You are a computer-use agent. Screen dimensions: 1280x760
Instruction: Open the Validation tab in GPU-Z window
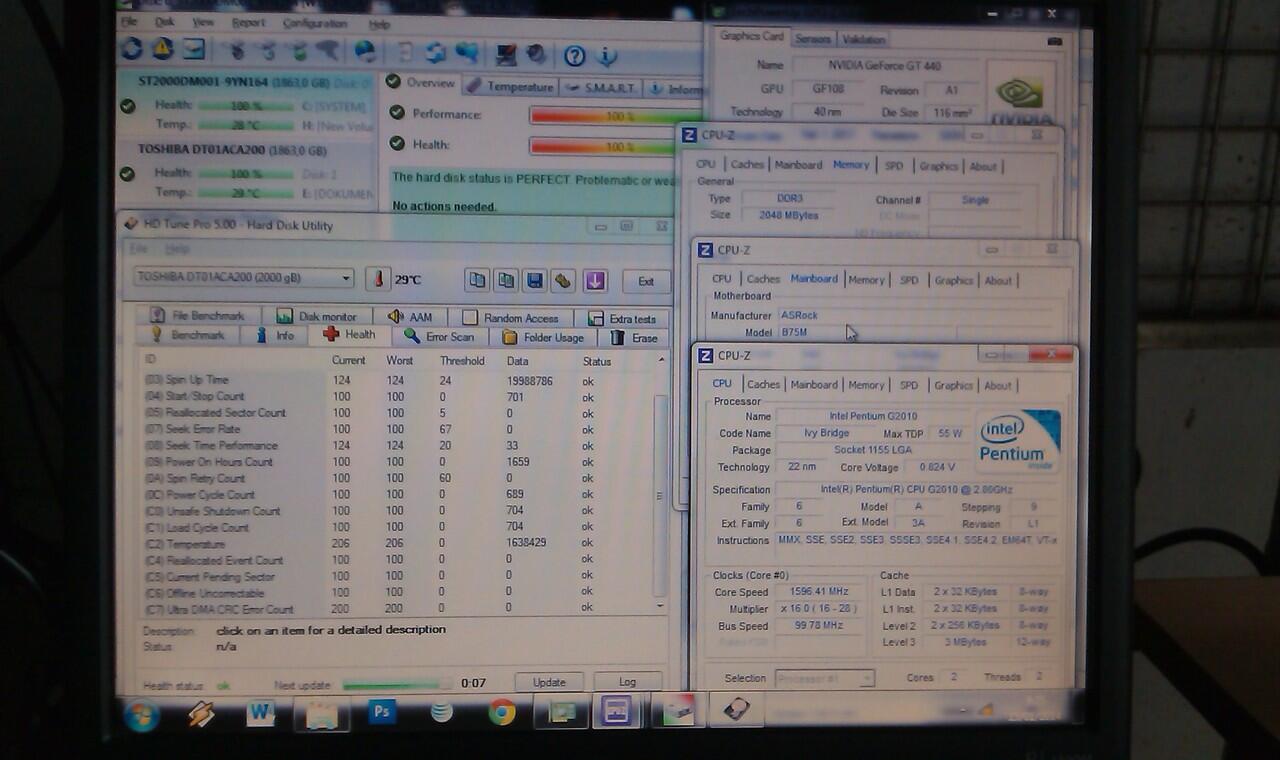pos(863,40)
